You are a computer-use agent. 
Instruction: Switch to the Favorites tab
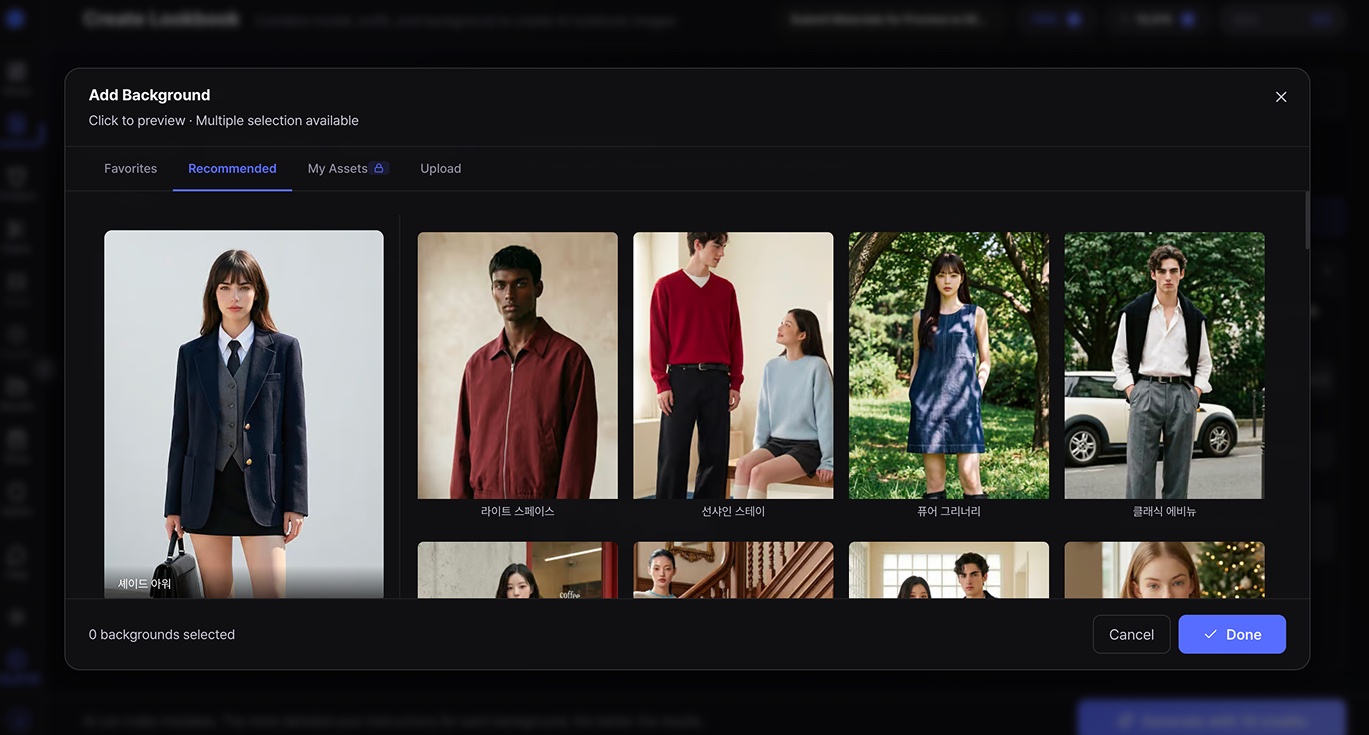click(130, 168)
